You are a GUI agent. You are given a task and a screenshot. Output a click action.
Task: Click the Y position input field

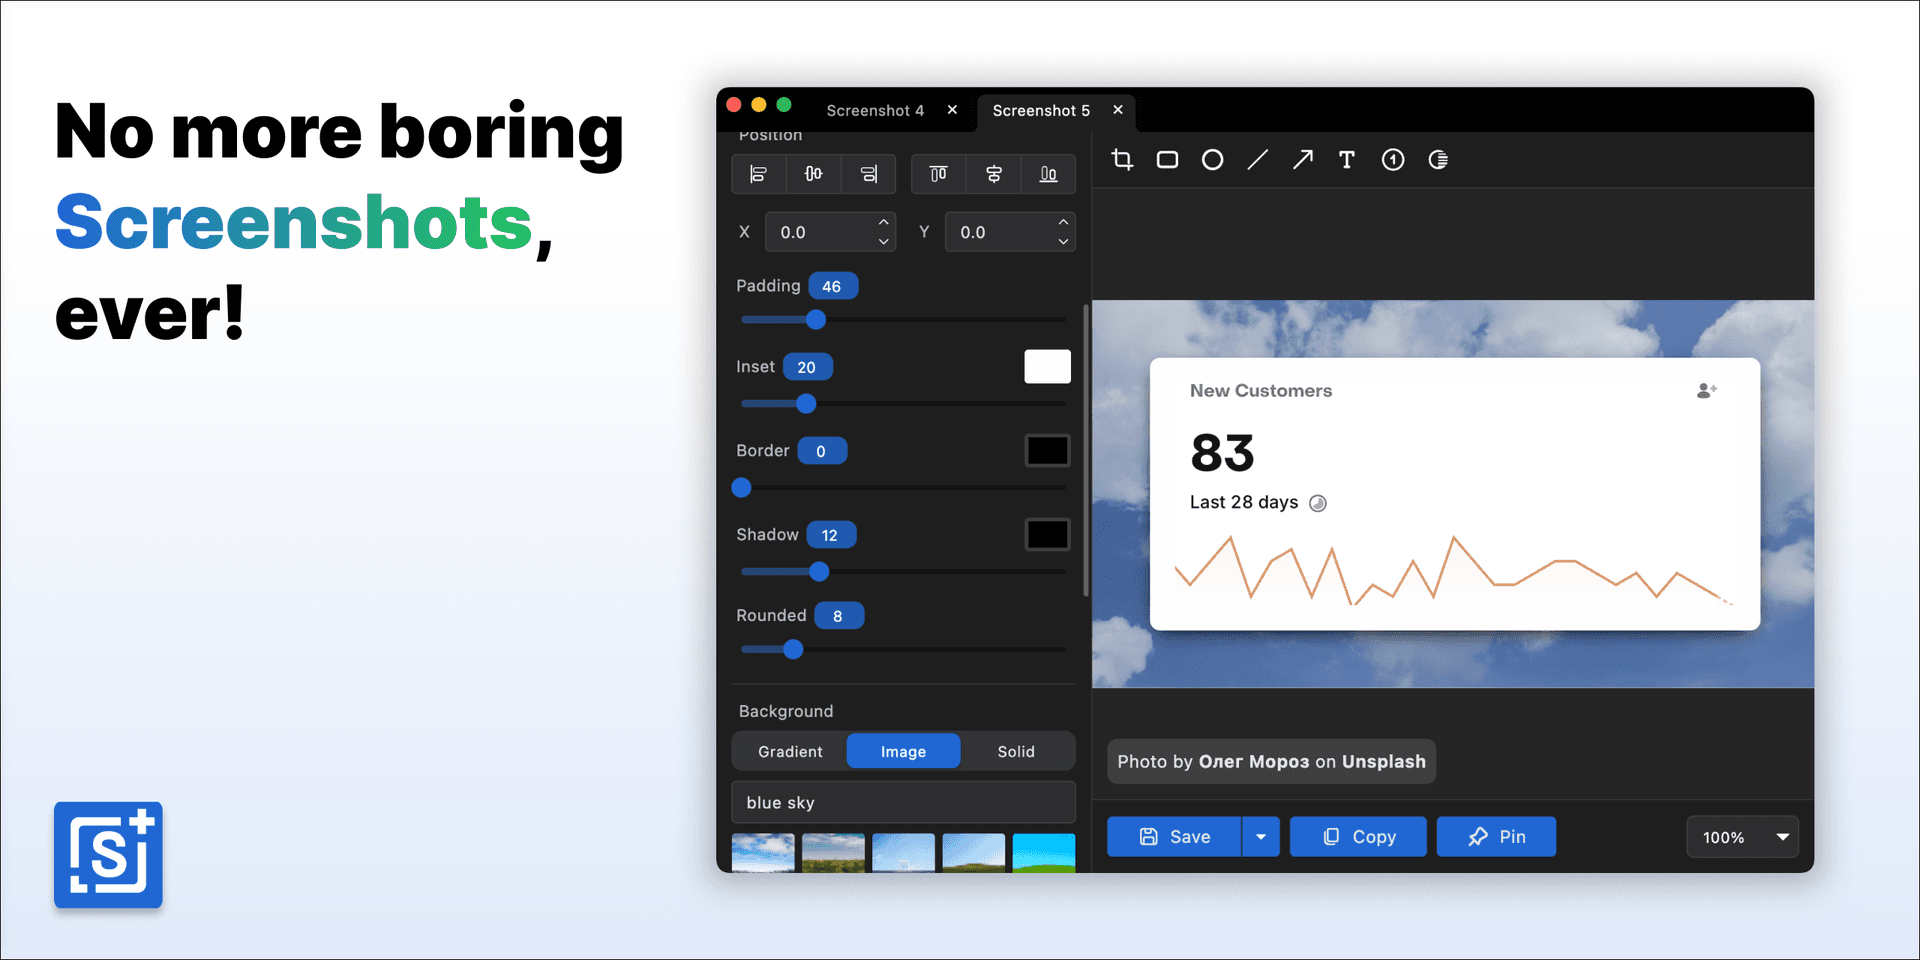(1010, 232)
